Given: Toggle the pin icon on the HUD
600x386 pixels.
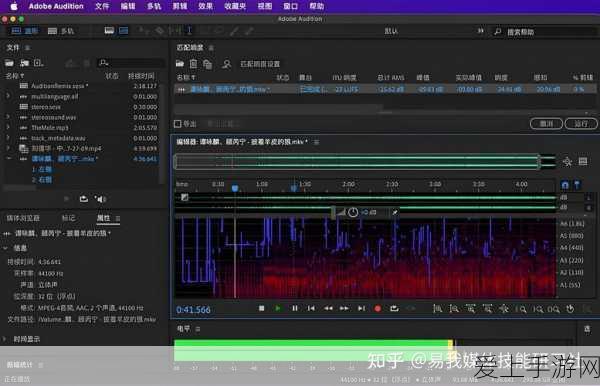Looking at the screenshot, I should tap(395, 212).
